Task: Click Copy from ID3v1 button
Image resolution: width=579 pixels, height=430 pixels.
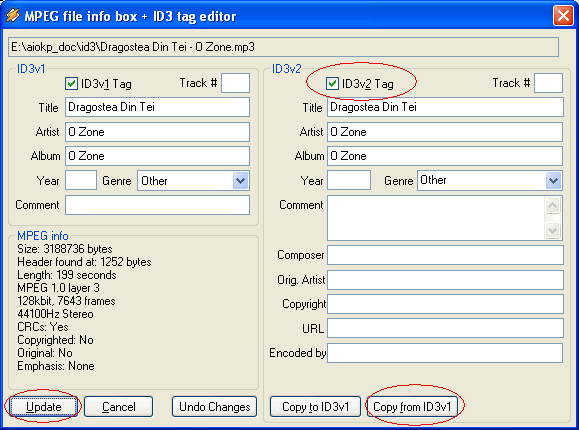Action: click(x=412, y=407)
